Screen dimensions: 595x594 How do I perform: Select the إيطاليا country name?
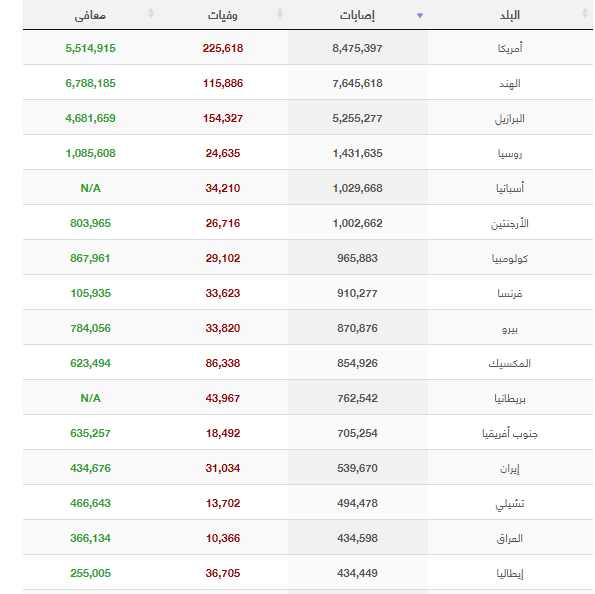pyautogui.click(x=510, y=573)
